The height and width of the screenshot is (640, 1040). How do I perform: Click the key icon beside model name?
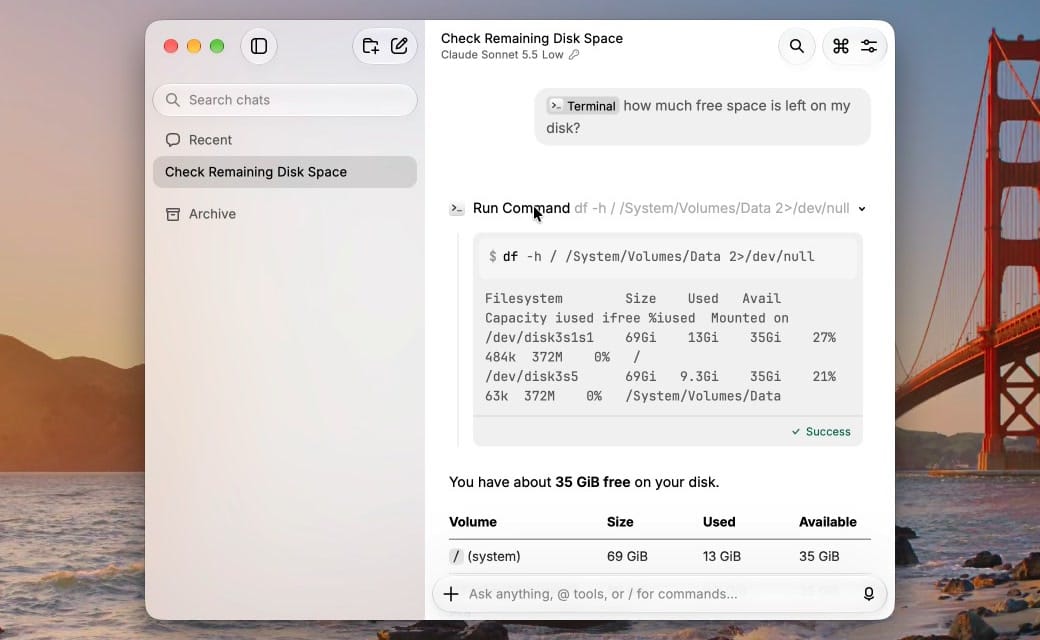click(x=574, y=55)
